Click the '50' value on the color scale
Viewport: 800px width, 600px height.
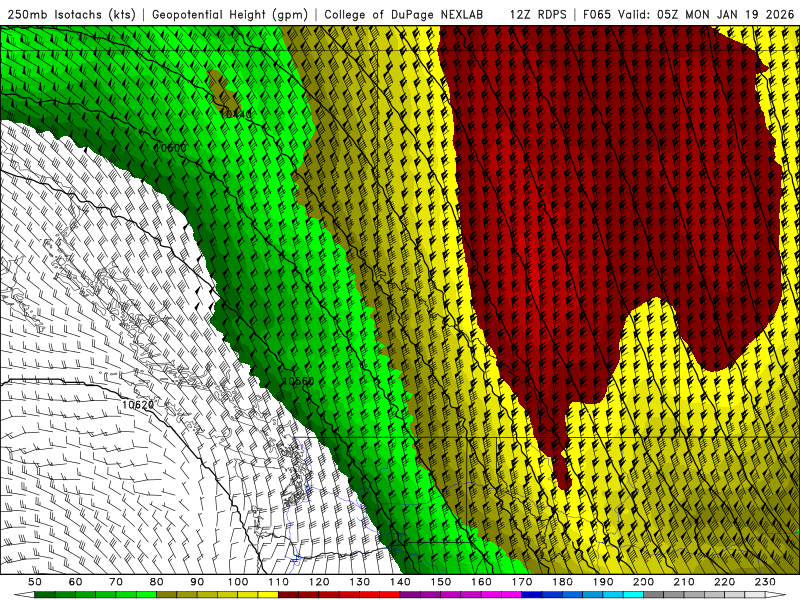[35, 582]
